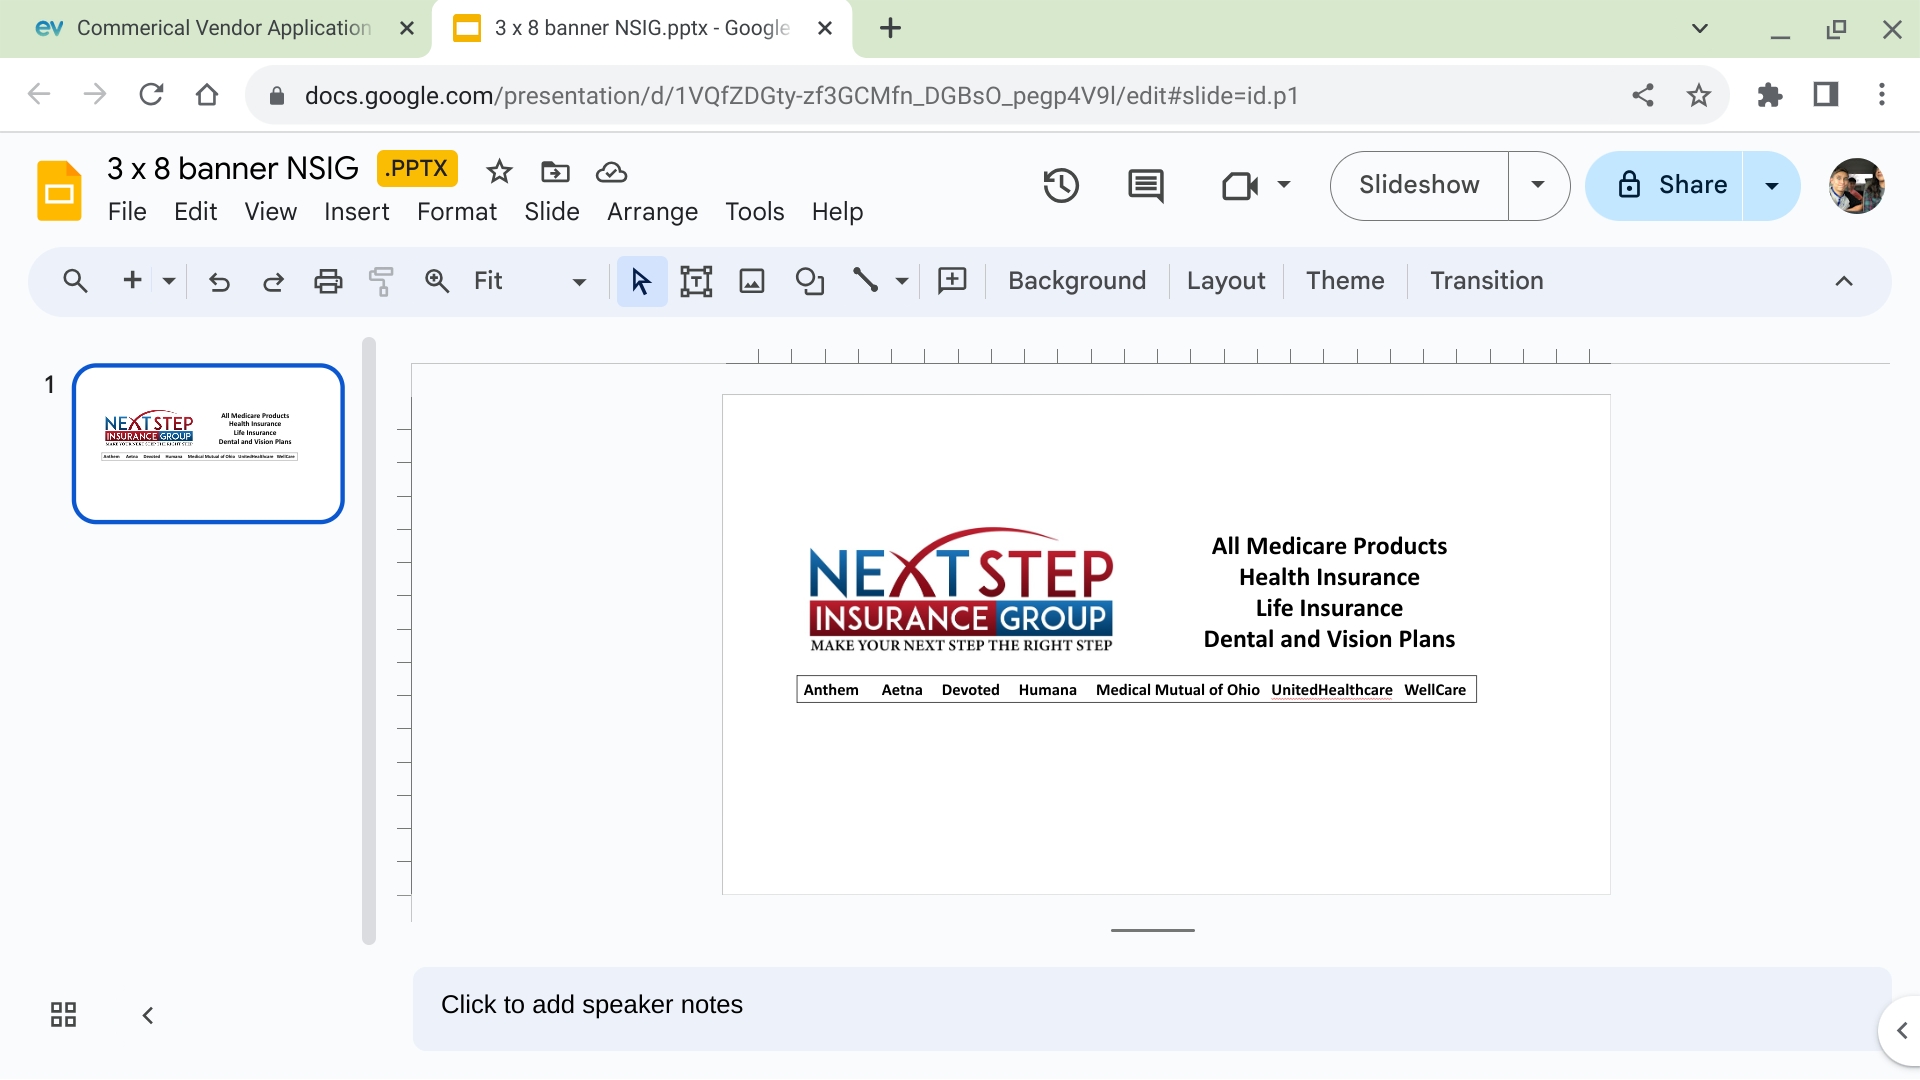Image resolution: width=1920 pixels, height=1080 pixels.
Task: Select the line tool
Action: point(865,281)
